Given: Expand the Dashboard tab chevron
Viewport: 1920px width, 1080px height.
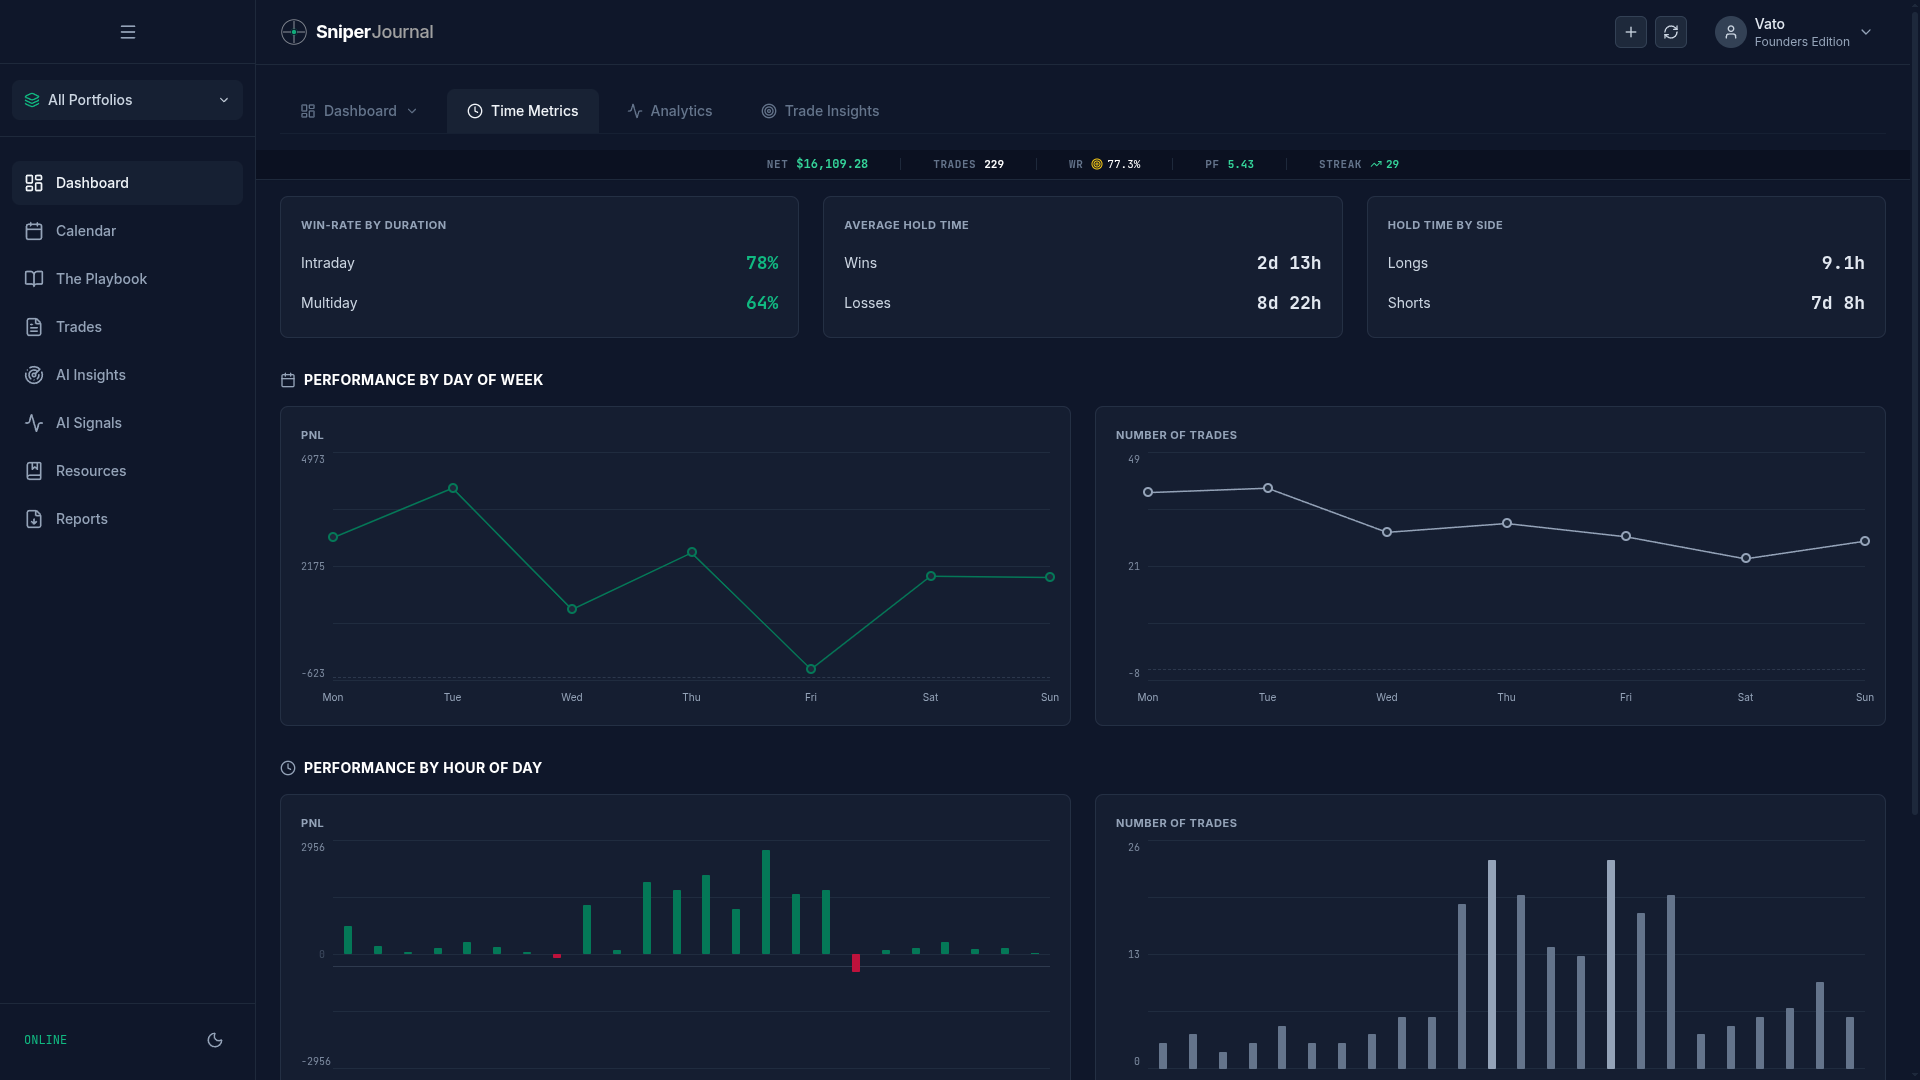Looking at the screenshot, I should [412, 111].
